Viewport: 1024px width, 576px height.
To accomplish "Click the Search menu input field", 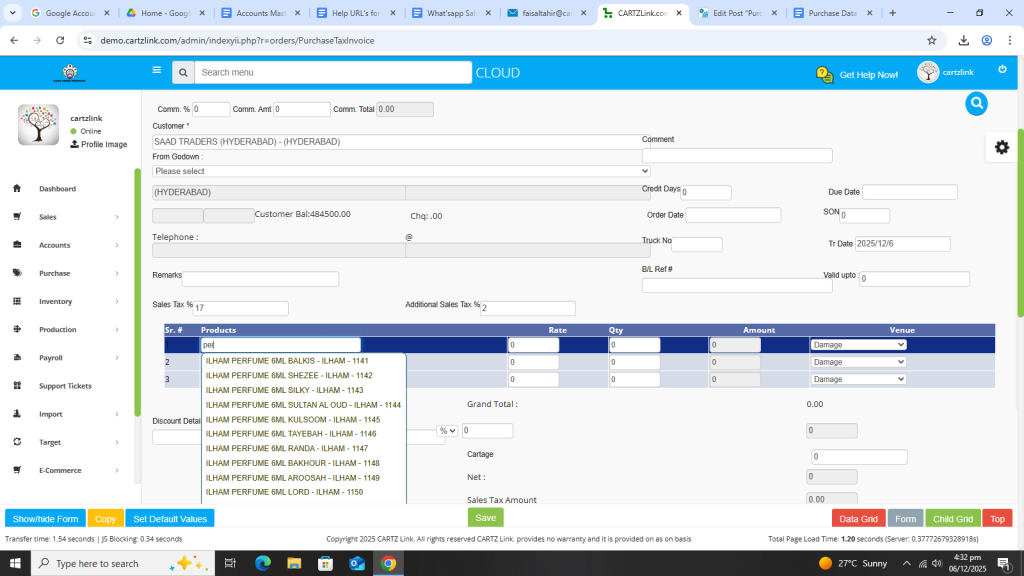I will [332, 73].
